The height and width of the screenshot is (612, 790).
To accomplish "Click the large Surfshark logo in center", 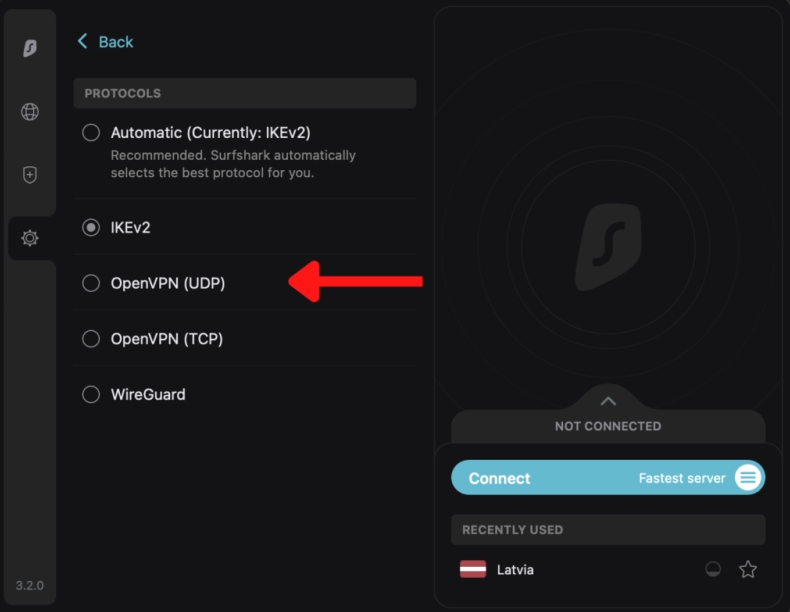I will coord(607,247).
